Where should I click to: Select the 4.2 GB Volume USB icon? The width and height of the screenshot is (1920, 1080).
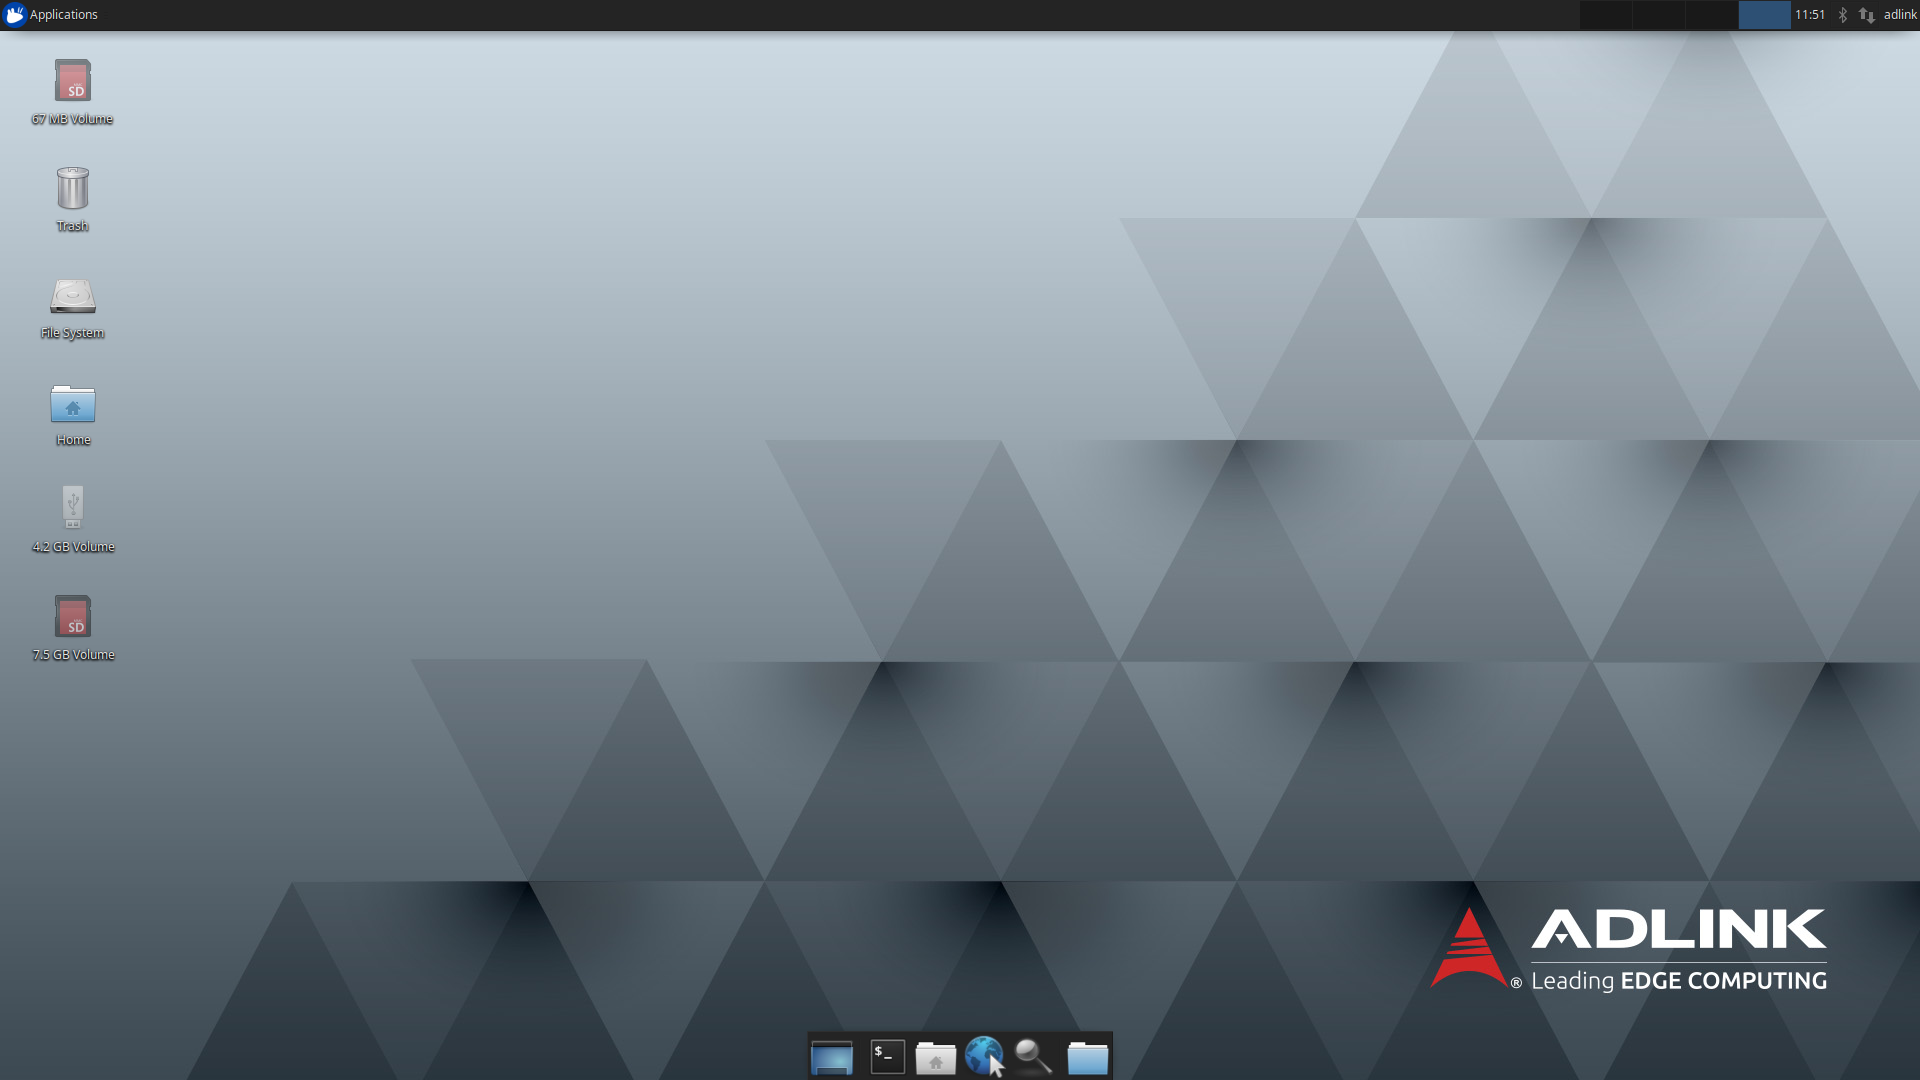tap(73, 507)
